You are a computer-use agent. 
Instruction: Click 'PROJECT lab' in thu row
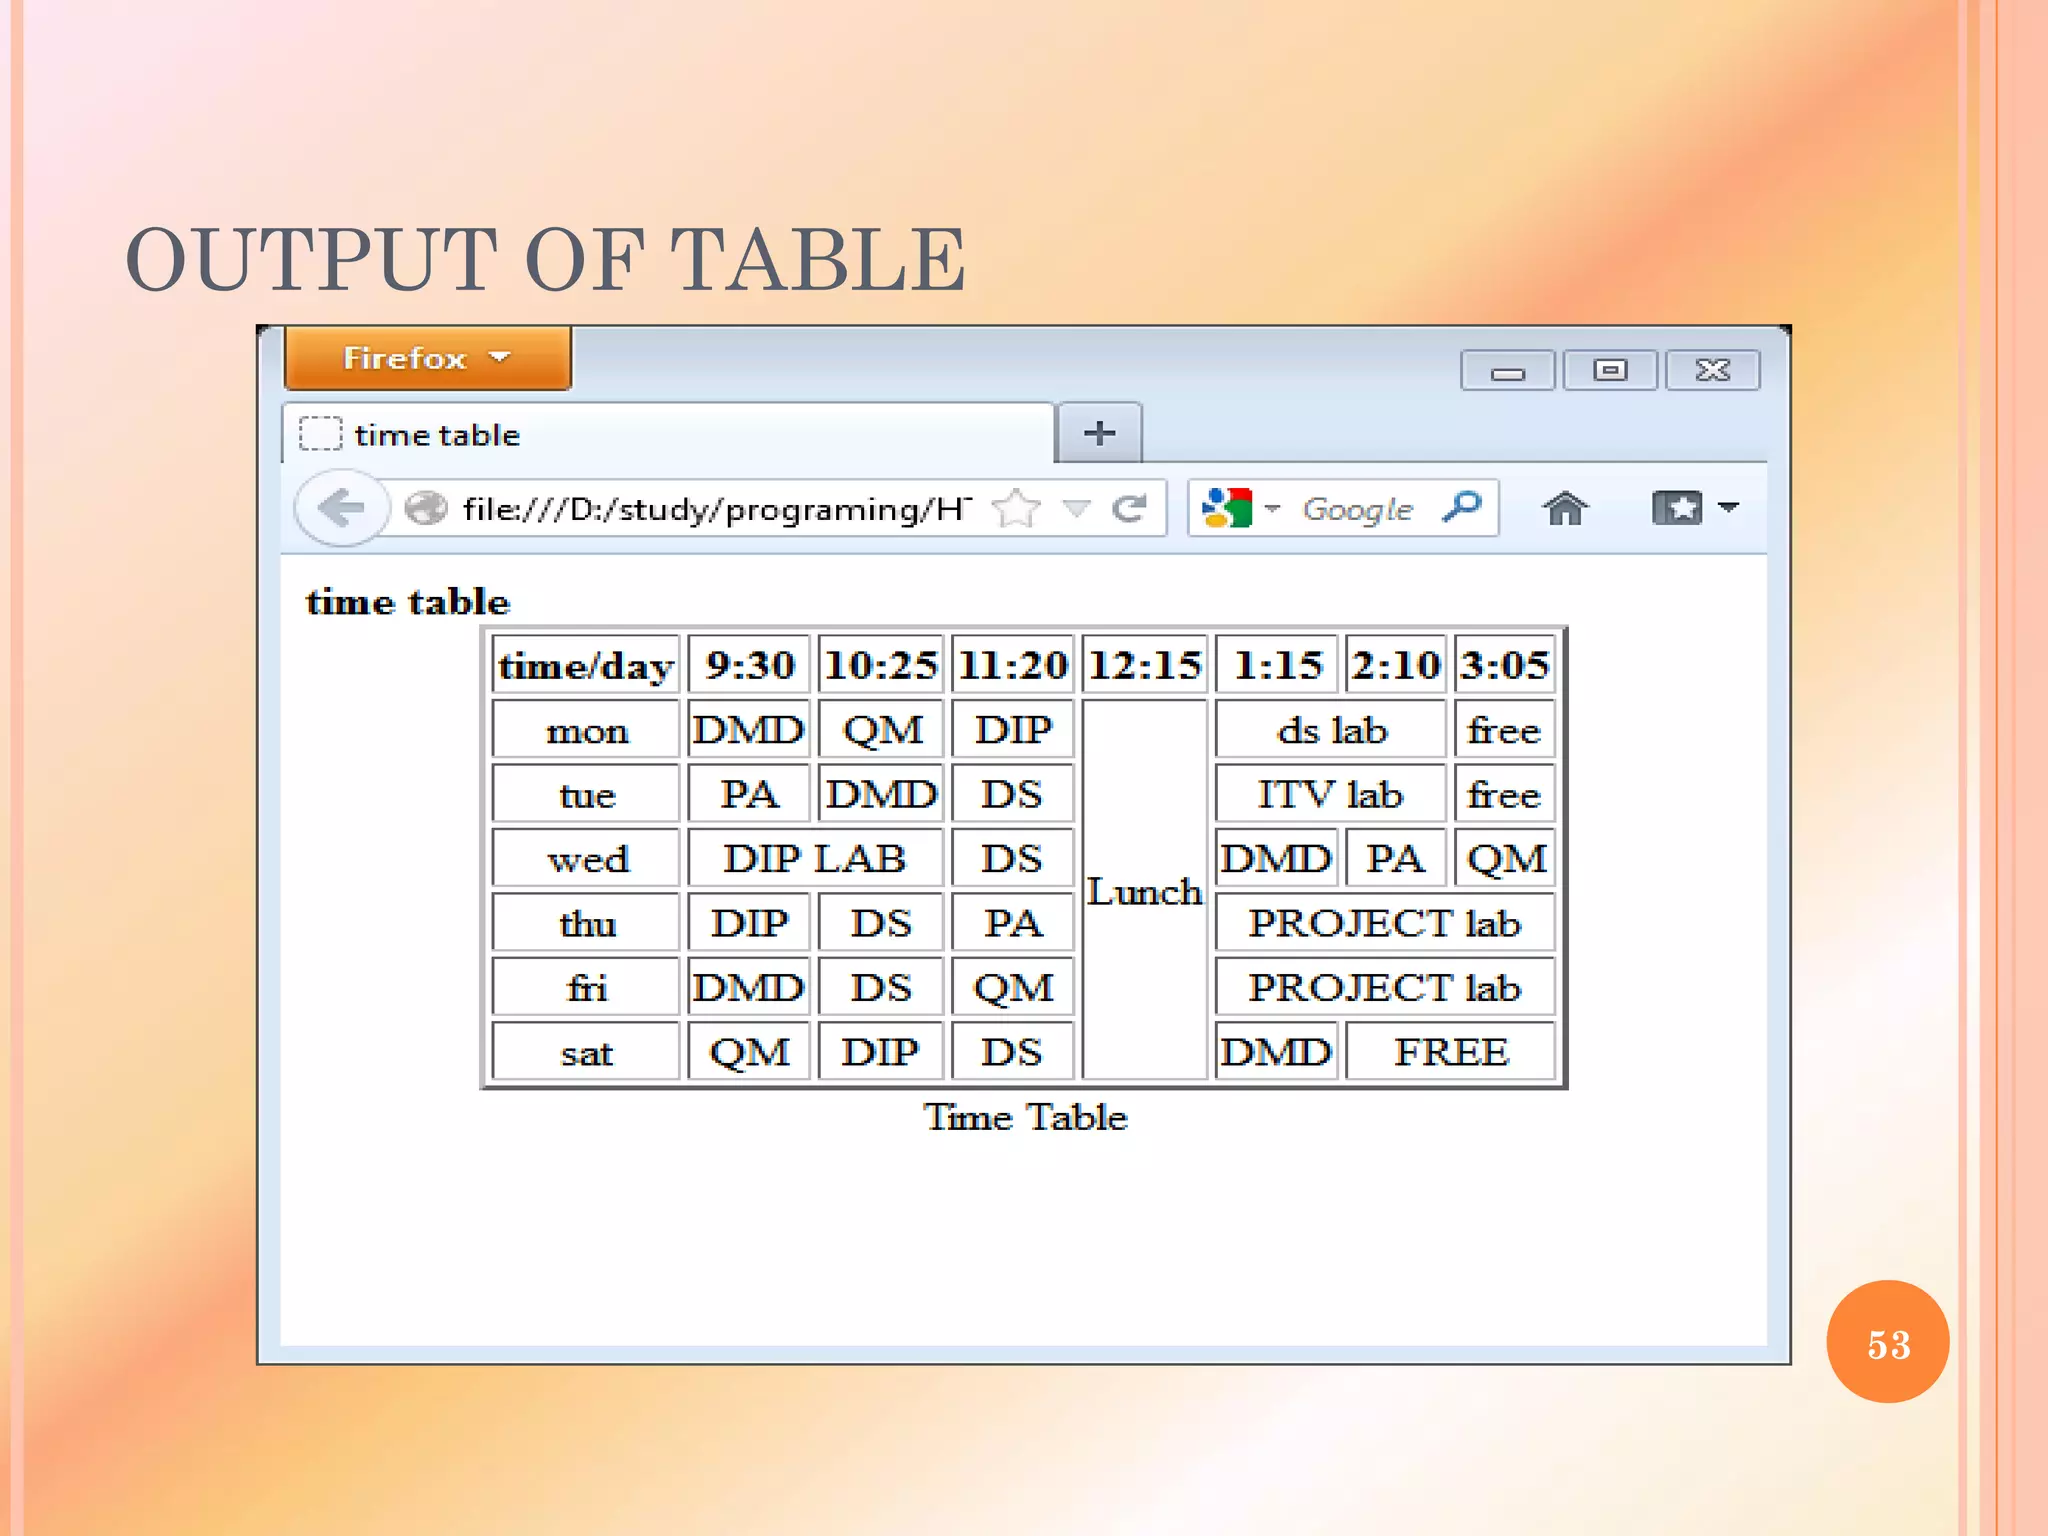point(1385,923)
